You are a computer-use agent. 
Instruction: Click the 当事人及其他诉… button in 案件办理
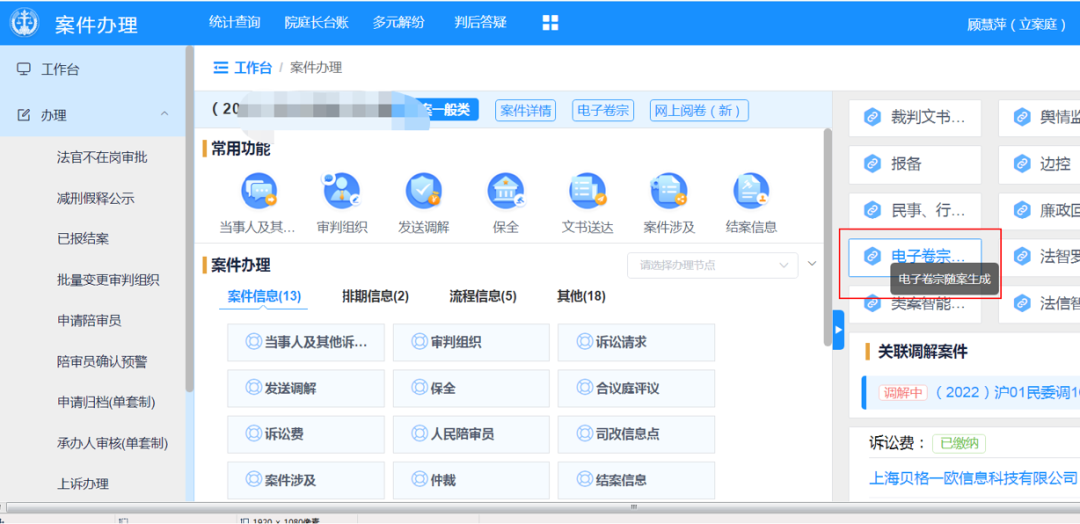pos(306,342)
